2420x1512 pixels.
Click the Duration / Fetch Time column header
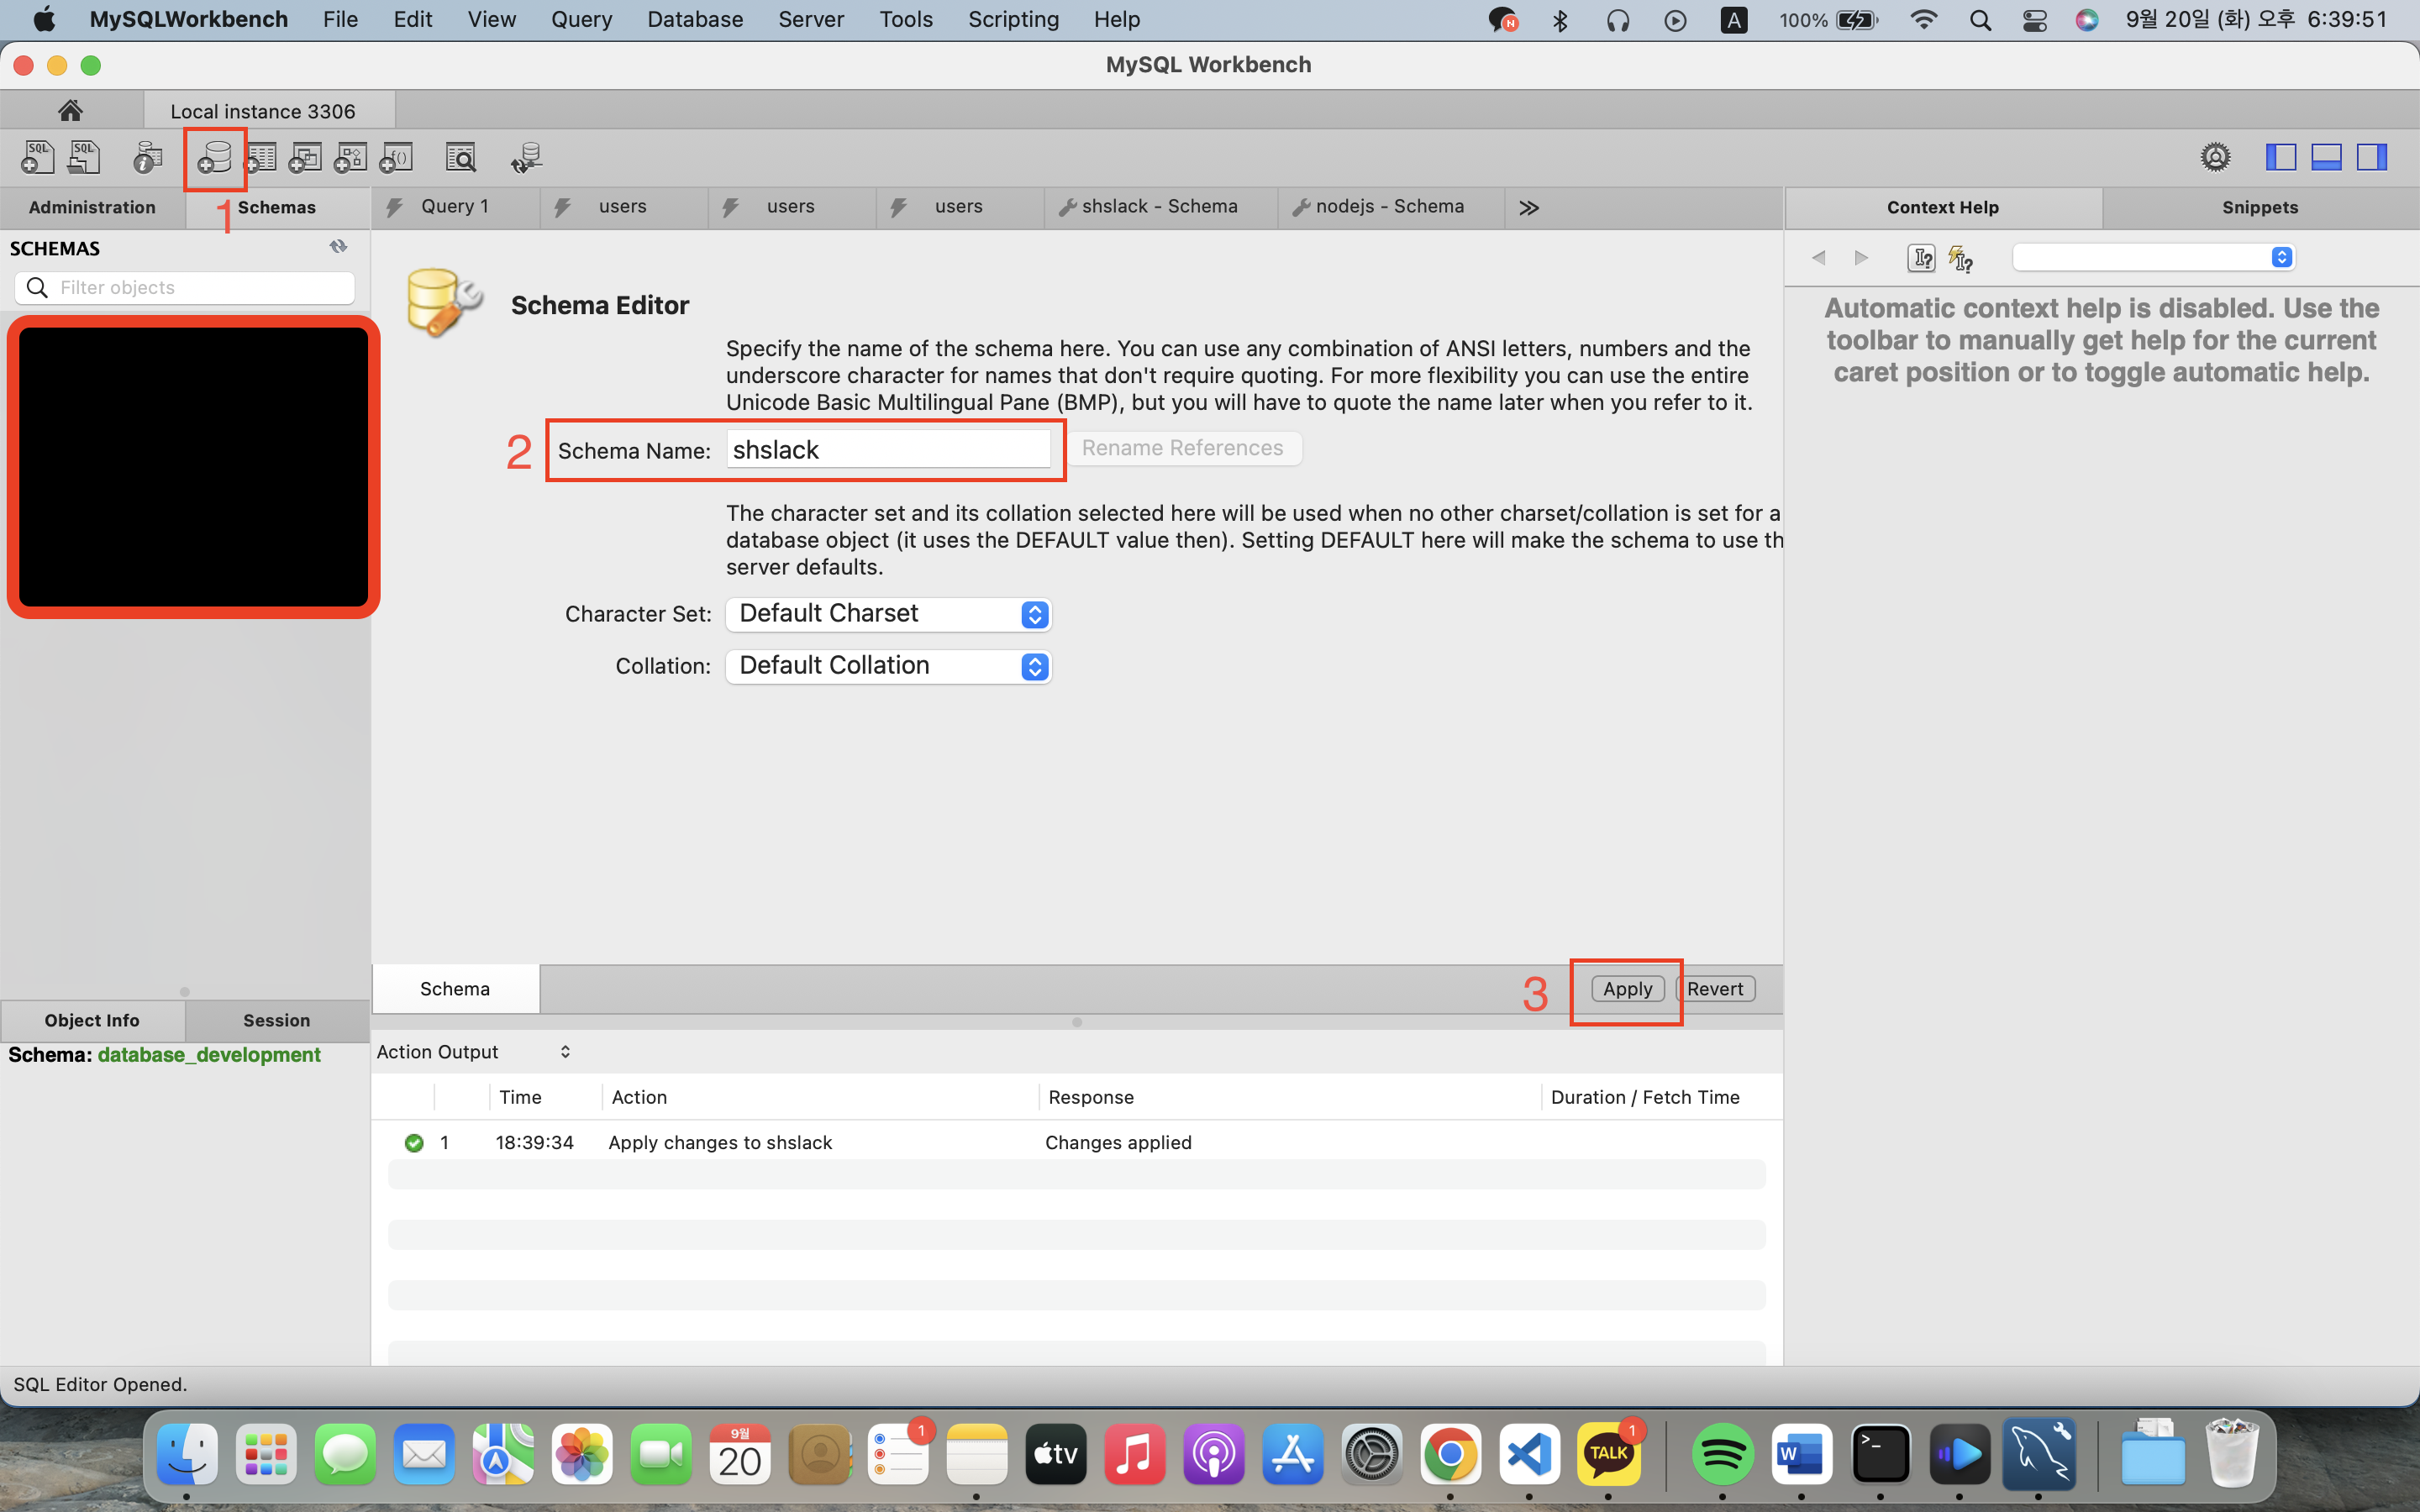click(1645, 1097)
